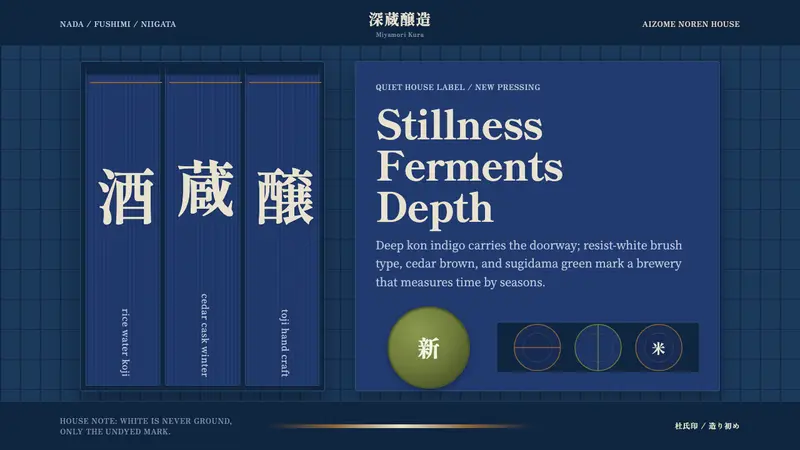The width and height of the screenshot is (800, 450).
Task: Select the 蔵 noren panel
Action: click(205, 230)
